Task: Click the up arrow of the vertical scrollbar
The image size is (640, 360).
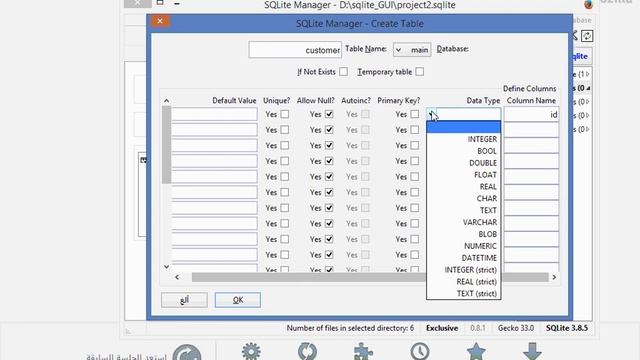Action: point(166,100)
